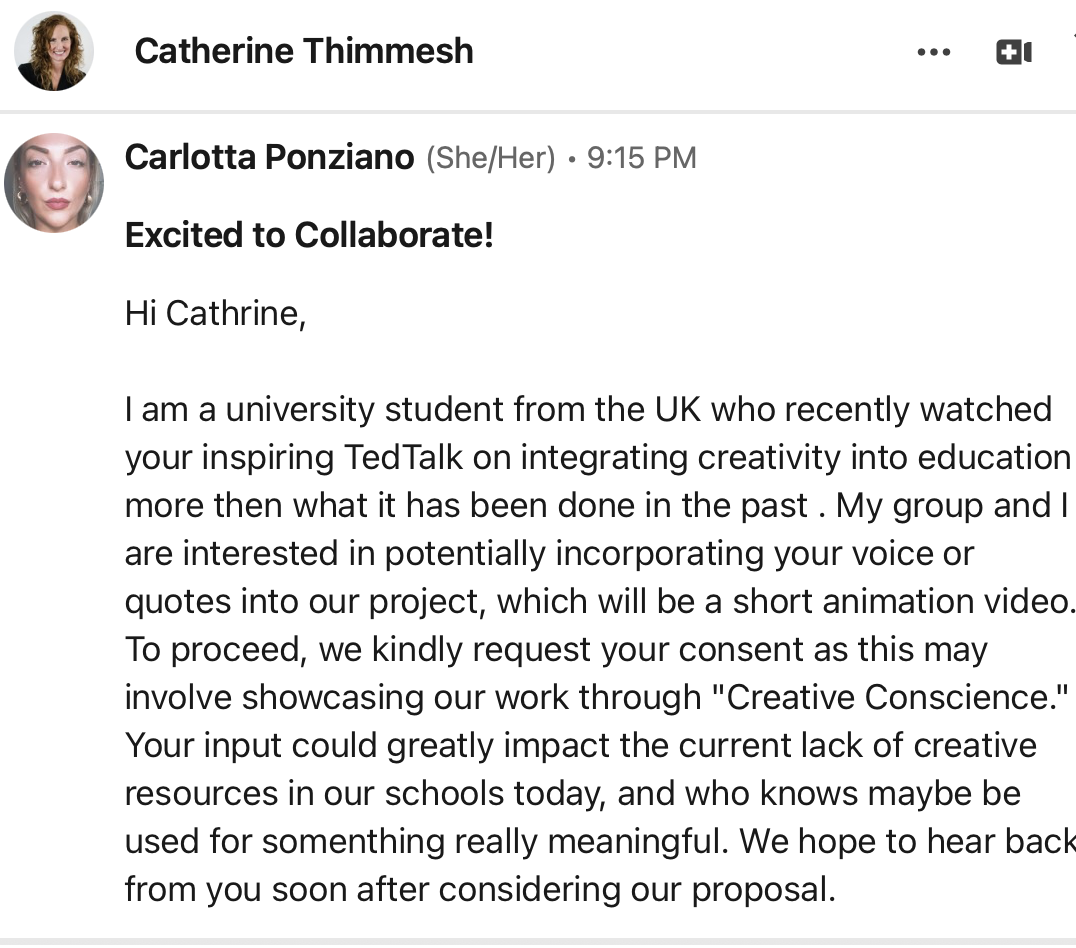
Task: Start a video meeting with Catherine
Action: pyautogui.click(x=1014, y=52)
